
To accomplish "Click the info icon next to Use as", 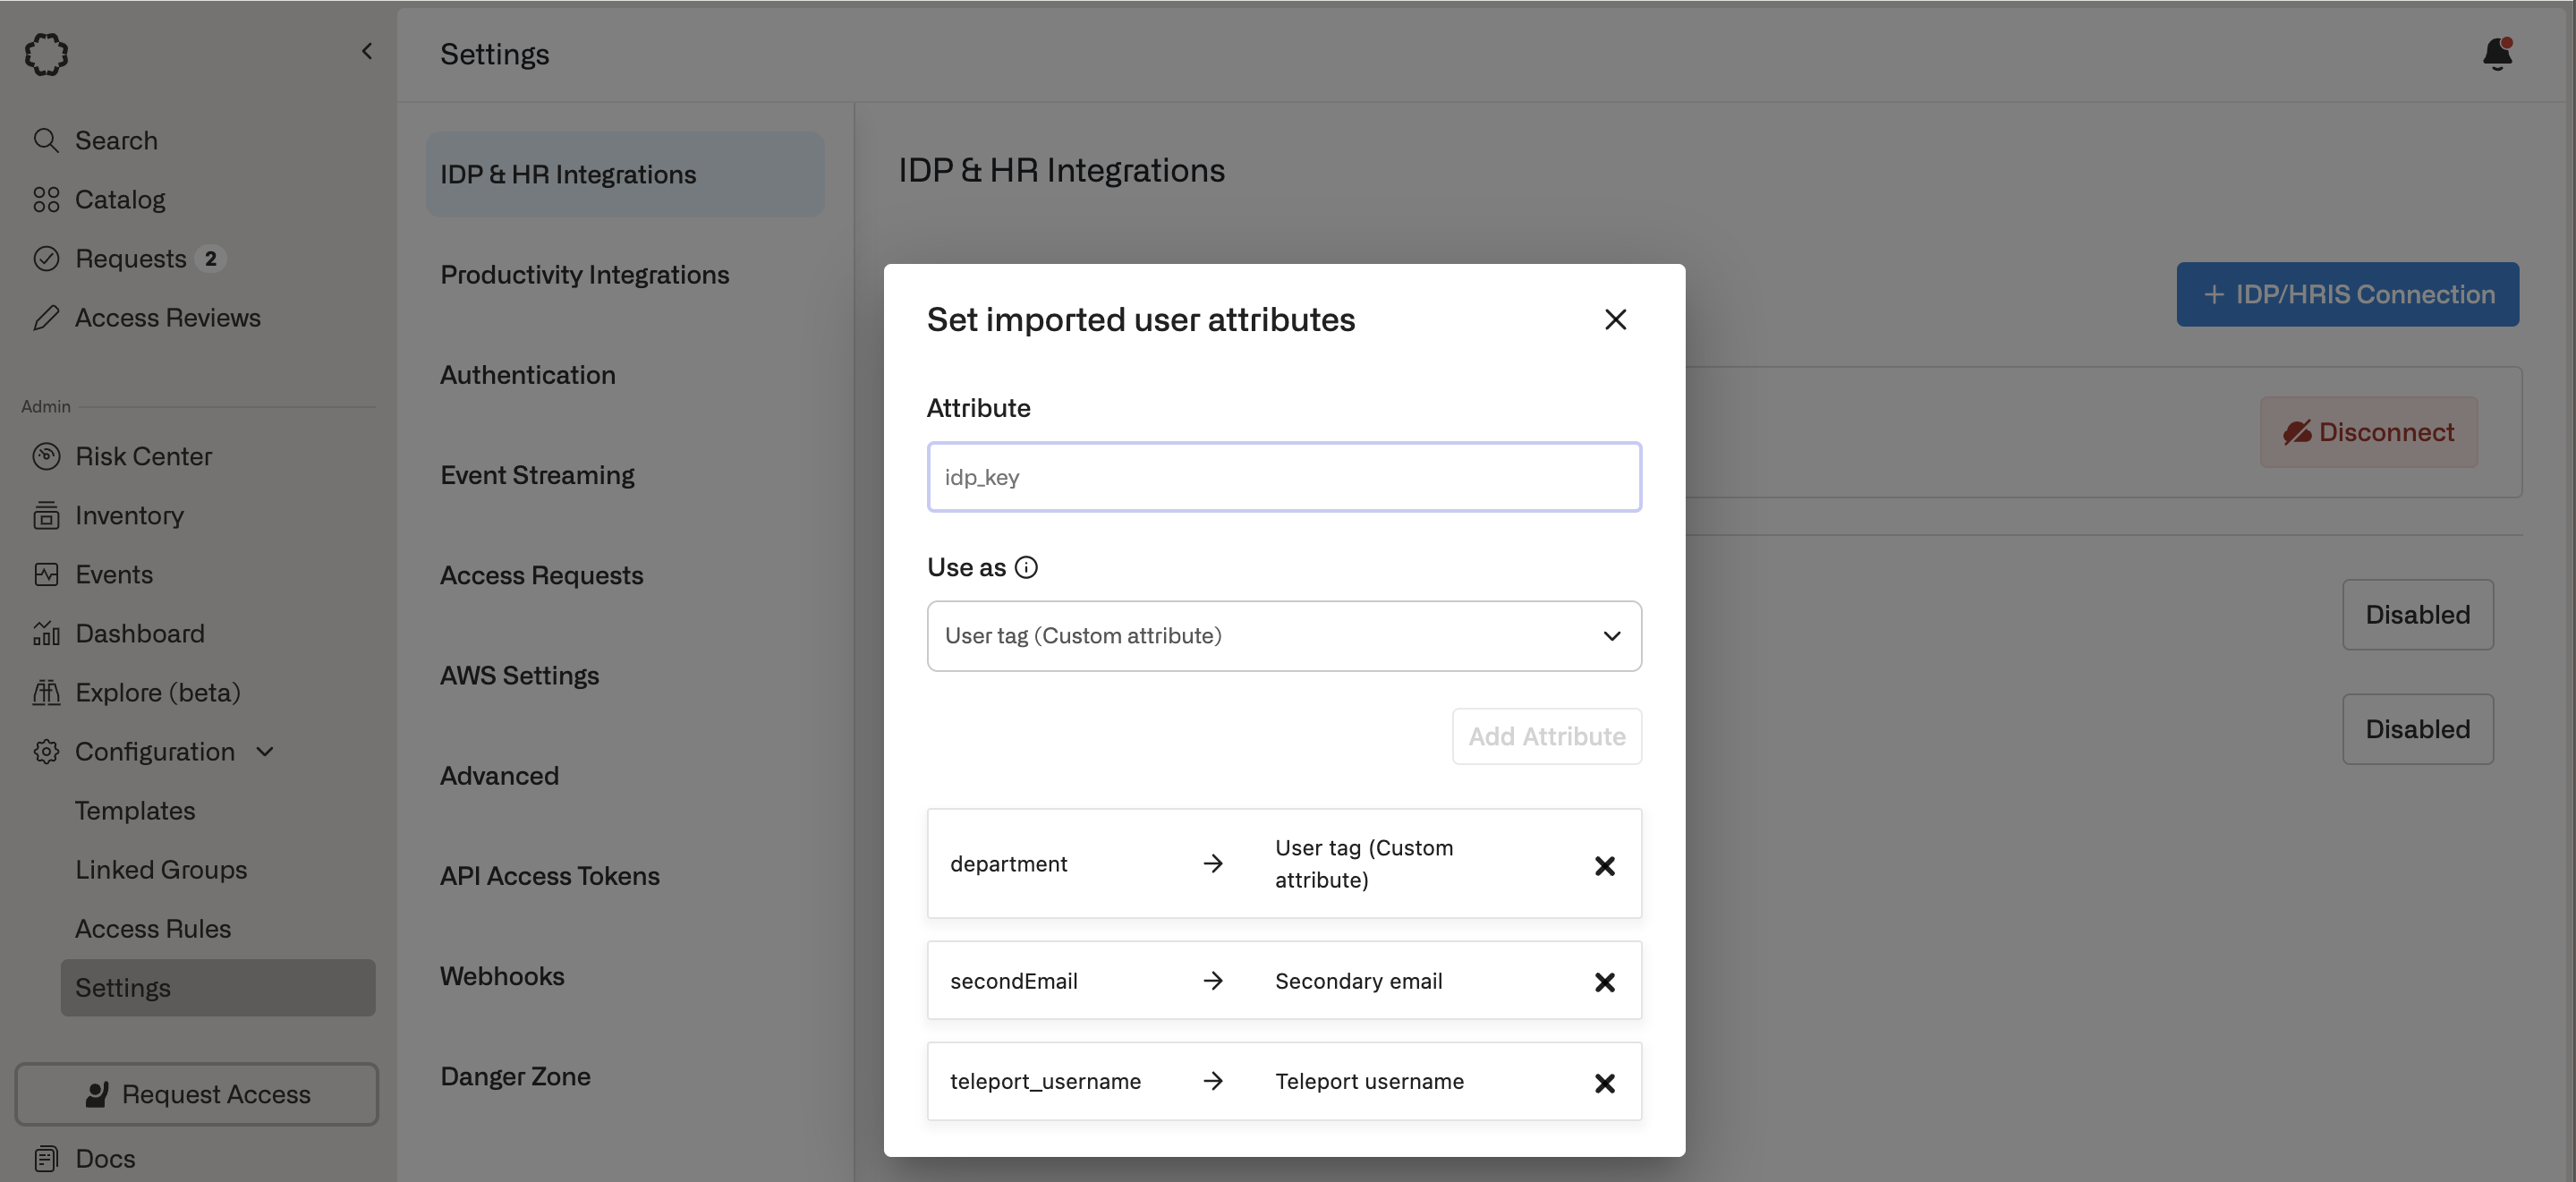I will pos(1026,567).
